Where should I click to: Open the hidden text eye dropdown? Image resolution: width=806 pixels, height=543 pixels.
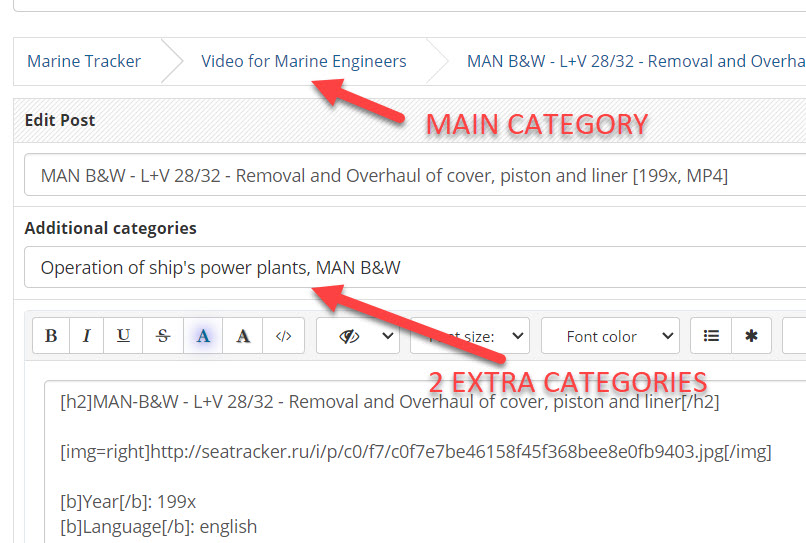pos(358,337)
